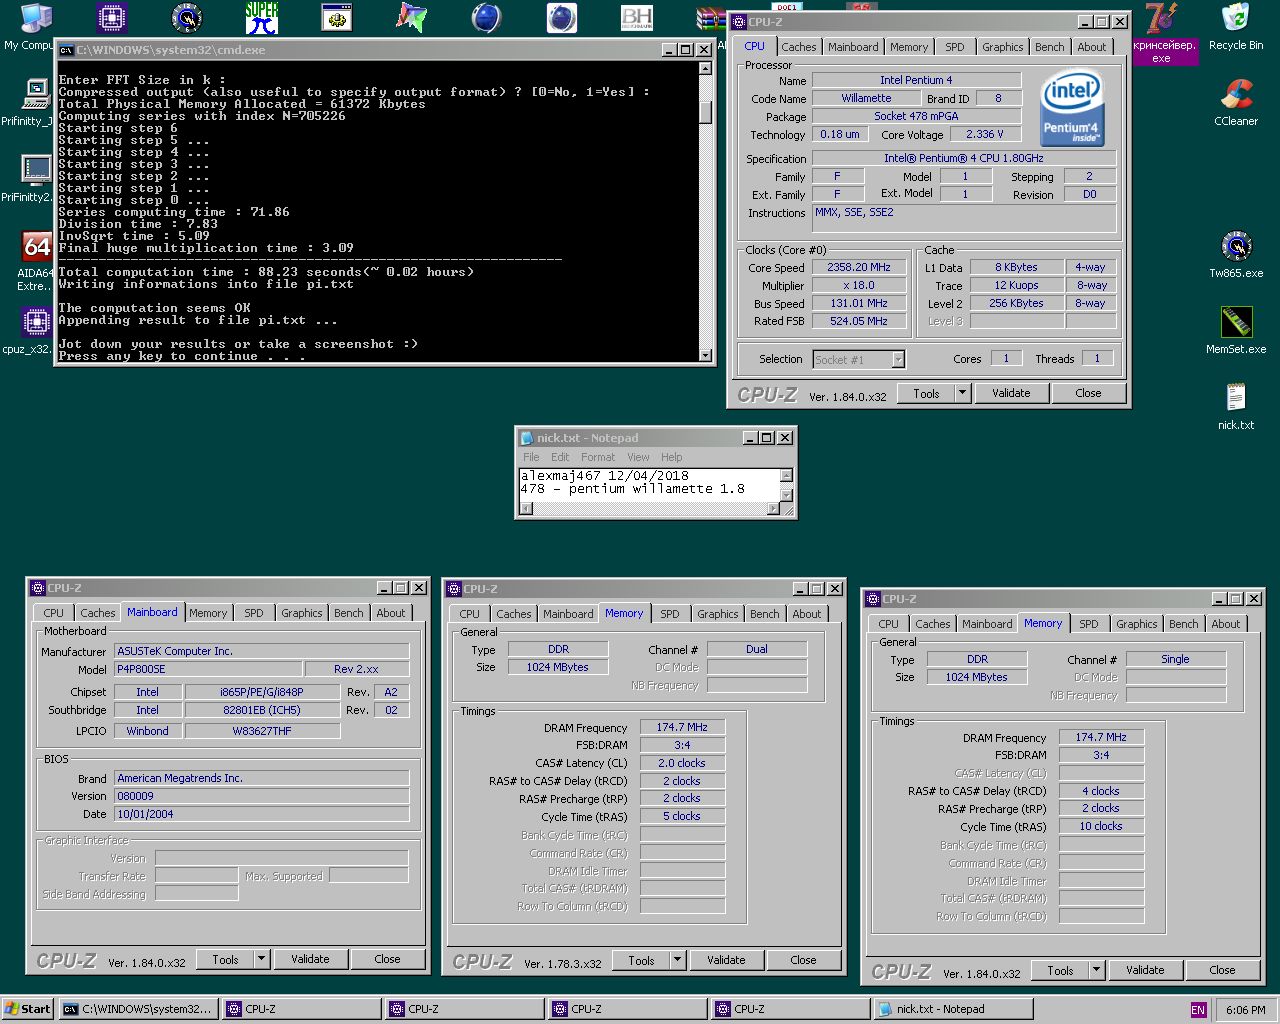
Task: Open the gear-window desktop icon in the top row
Action: [337, 18]
